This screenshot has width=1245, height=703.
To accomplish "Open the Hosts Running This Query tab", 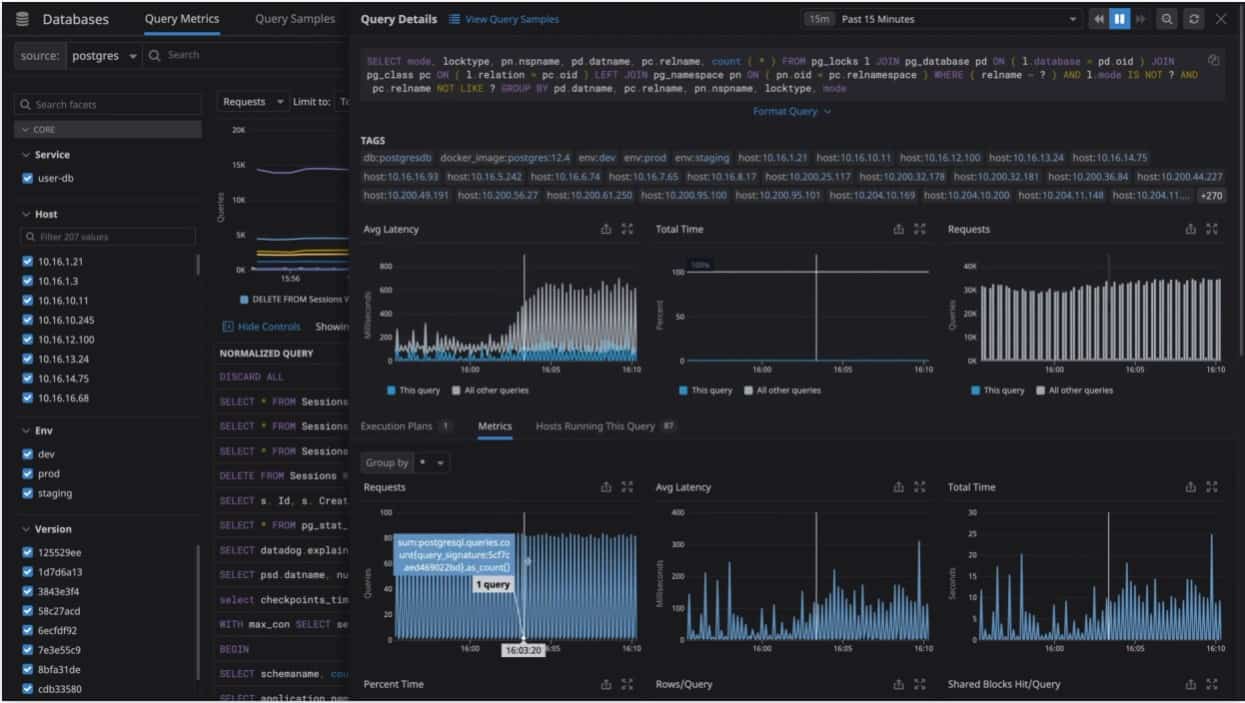I will point(606,426).
